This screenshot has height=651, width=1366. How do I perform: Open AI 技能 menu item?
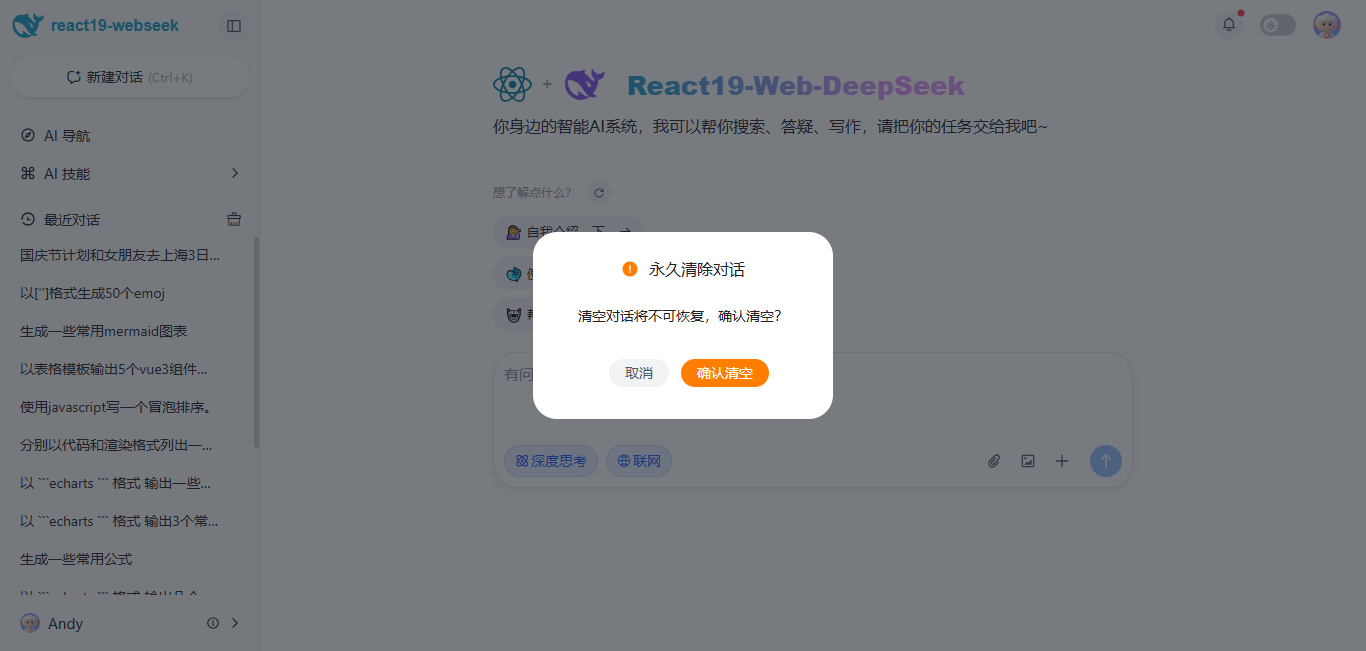[130, 174]
